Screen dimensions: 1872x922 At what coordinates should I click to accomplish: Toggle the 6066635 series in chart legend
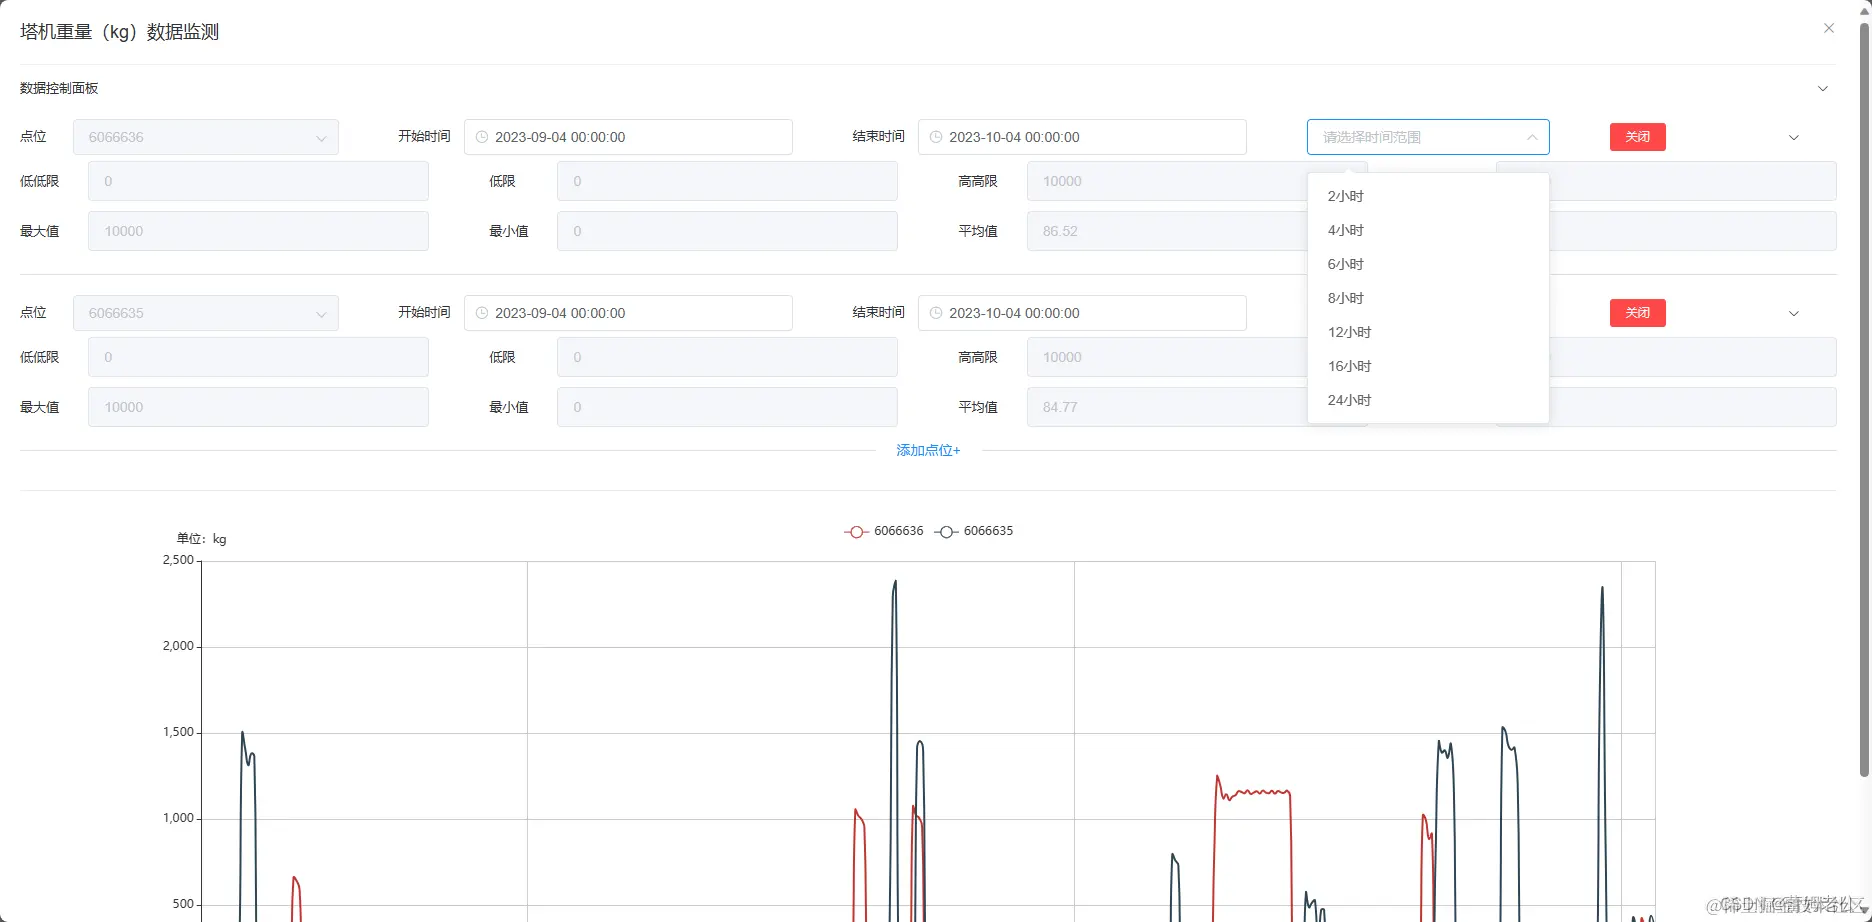coord(974,531)
